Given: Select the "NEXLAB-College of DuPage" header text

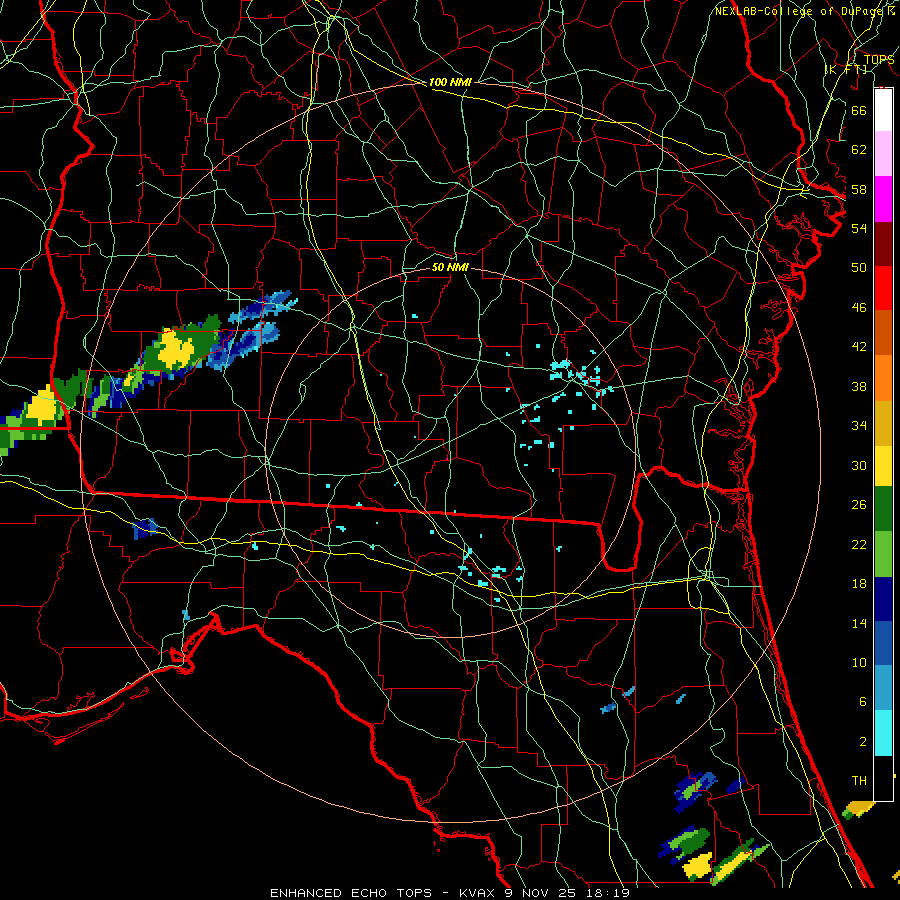Looking at the screenshot, I should [x=798, y=11].
